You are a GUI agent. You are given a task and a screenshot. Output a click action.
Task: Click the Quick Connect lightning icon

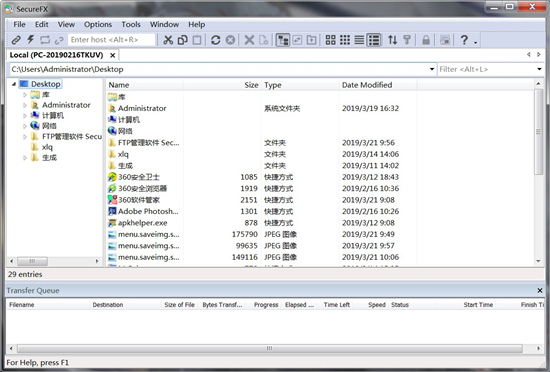(x=31, y=40)
